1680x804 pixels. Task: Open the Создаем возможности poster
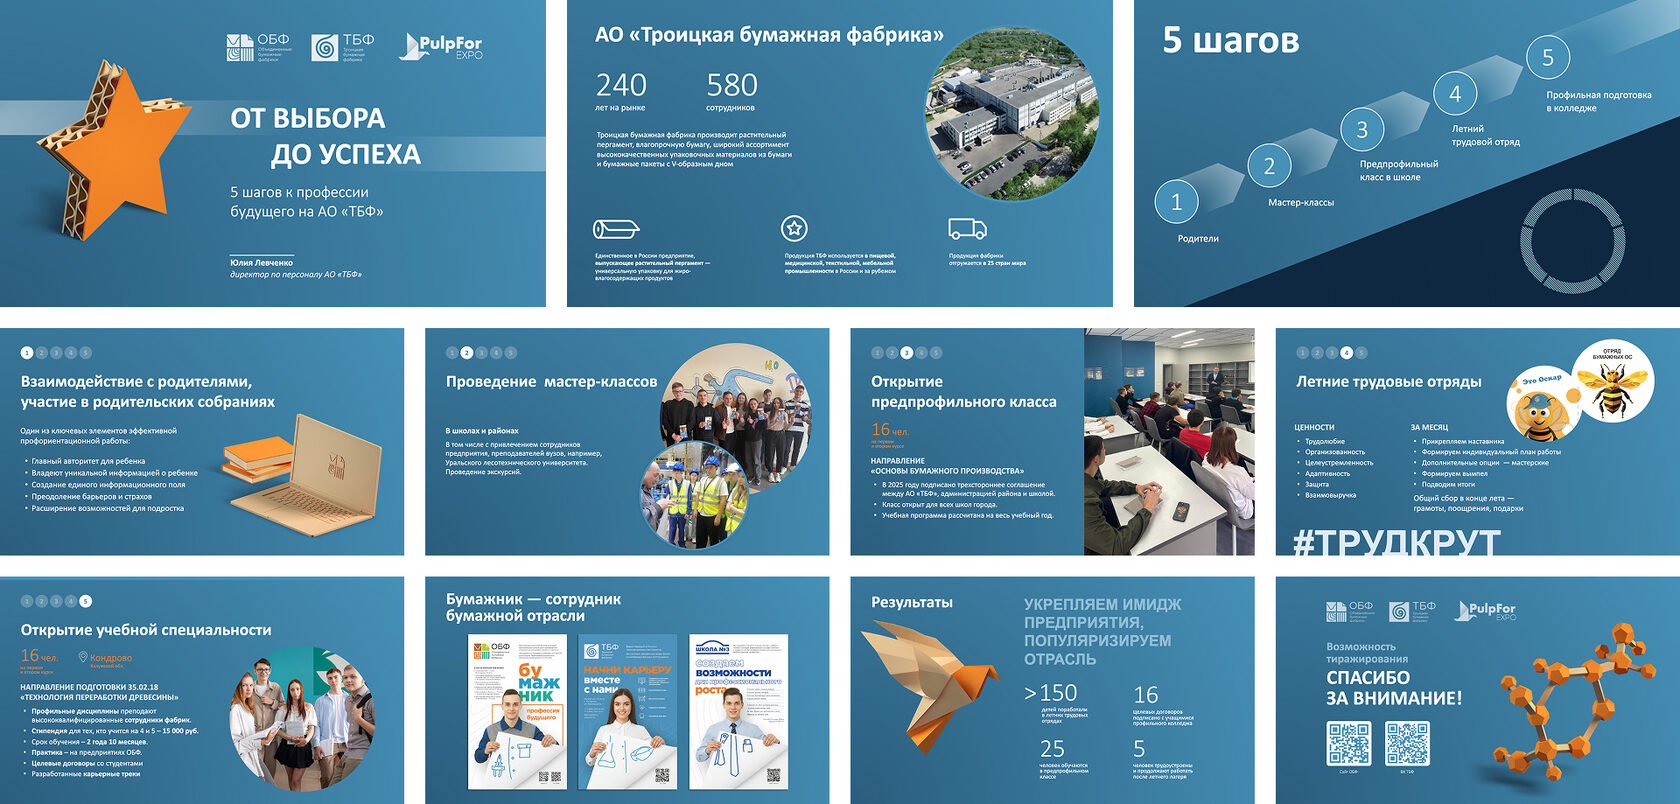tap(739, 713)
